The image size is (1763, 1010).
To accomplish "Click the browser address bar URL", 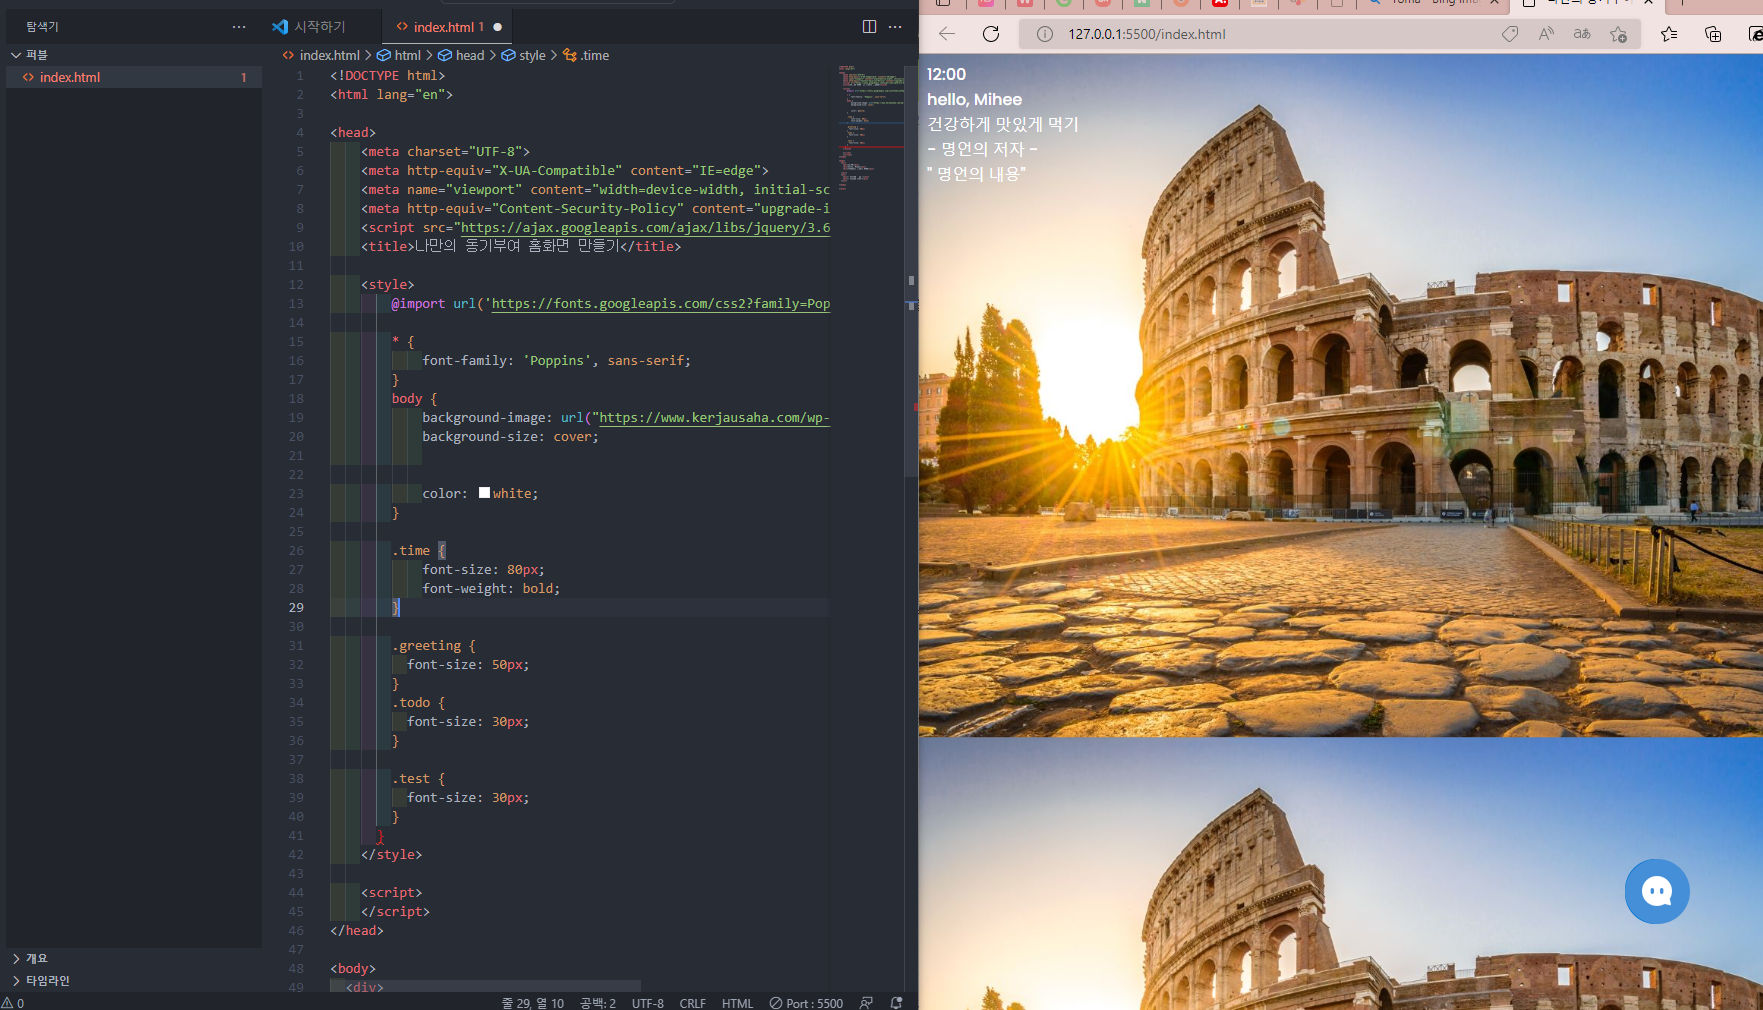I will pos(1147,34).
